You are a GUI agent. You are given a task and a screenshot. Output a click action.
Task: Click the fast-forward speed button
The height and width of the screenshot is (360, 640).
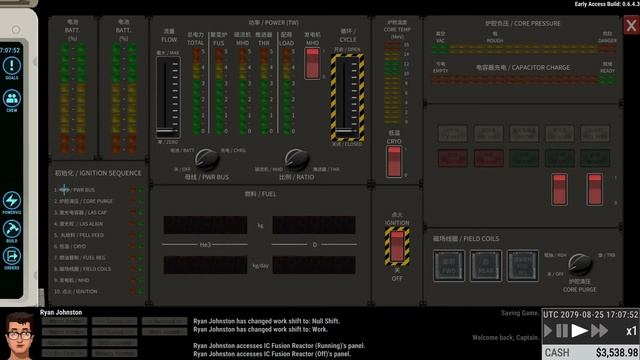(600, 331)
